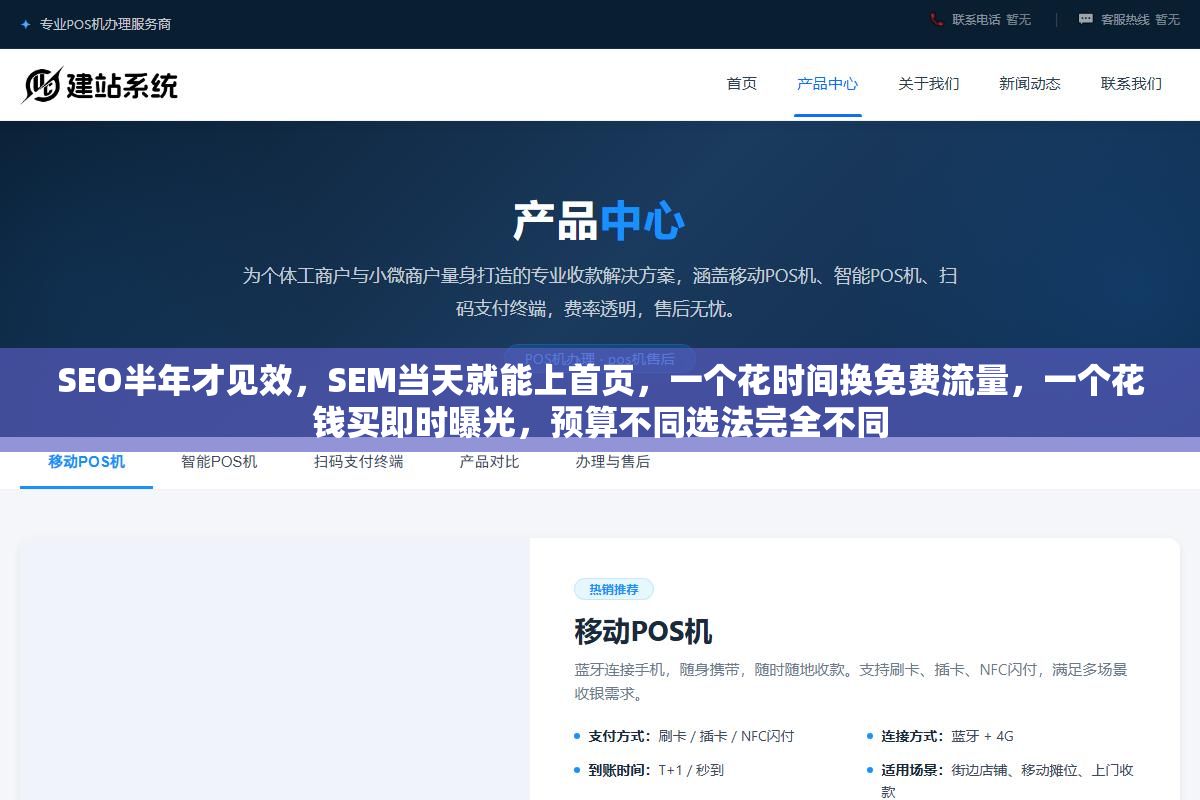
Task: Click the 客服热线 暂无 text
Action: [x=1140, y=19]
